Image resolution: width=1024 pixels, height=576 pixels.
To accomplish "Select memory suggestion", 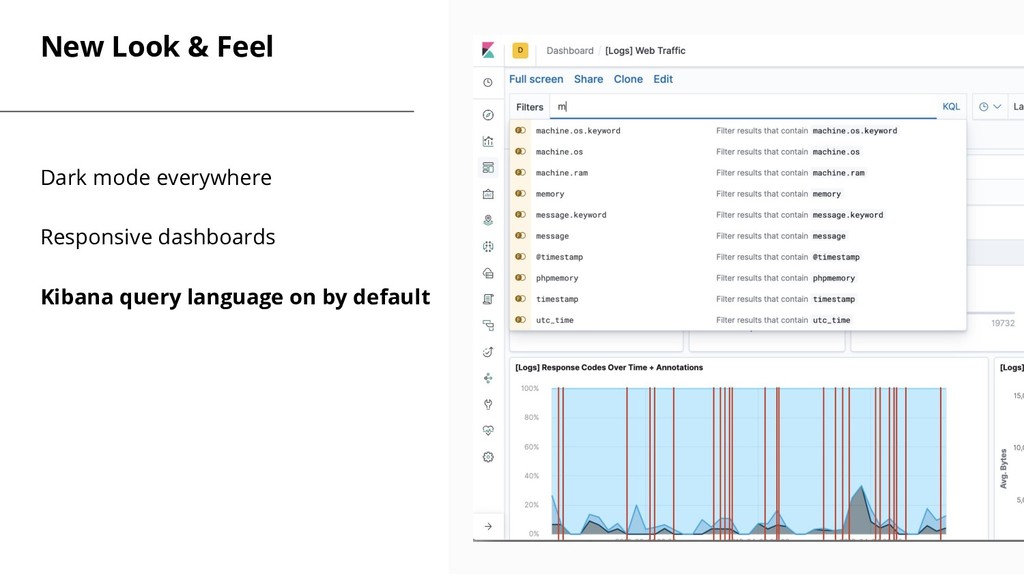I will pyautogui.click(x=738, y=194).
